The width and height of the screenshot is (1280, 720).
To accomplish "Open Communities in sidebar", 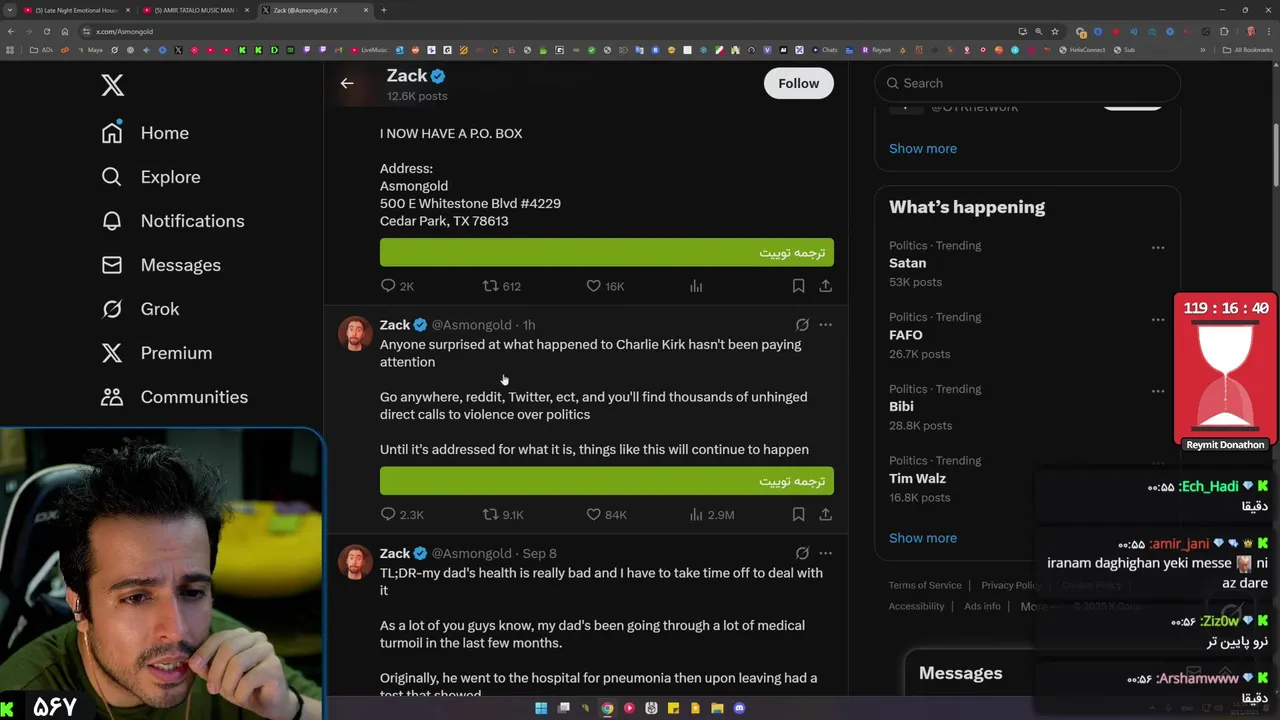I will click(x=174, y=397).
